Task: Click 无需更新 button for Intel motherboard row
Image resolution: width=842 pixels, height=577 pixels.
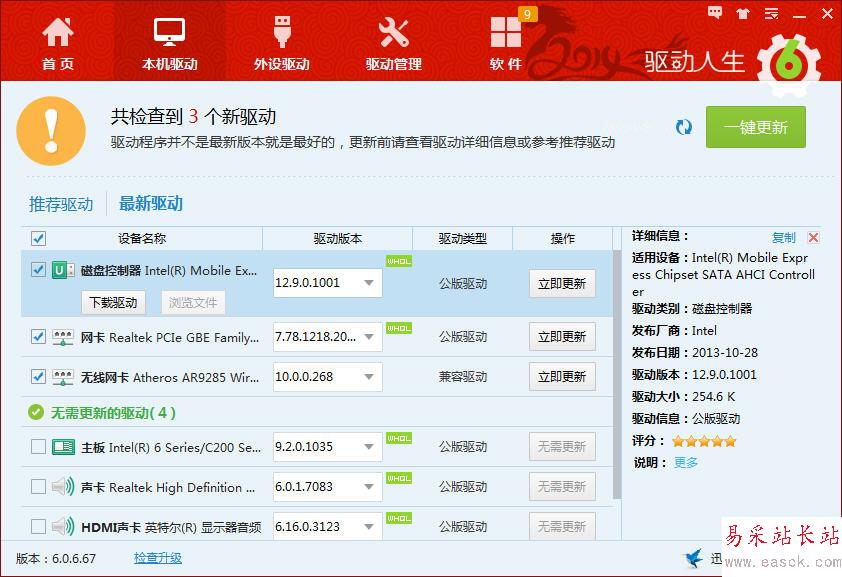Action: 562,447
